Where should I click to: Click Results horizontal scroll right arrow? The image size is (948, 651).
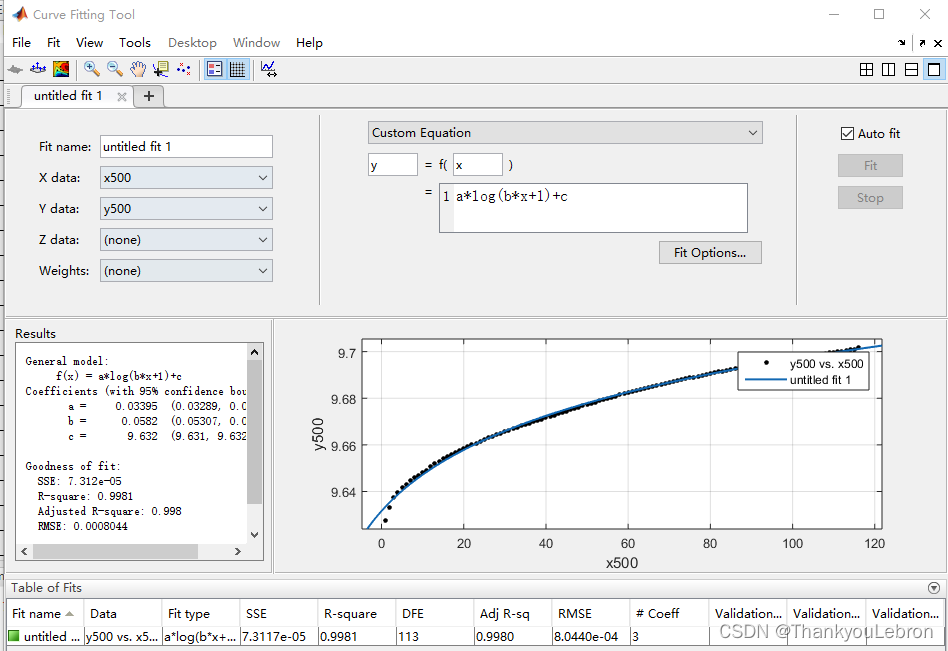point(238,551)
